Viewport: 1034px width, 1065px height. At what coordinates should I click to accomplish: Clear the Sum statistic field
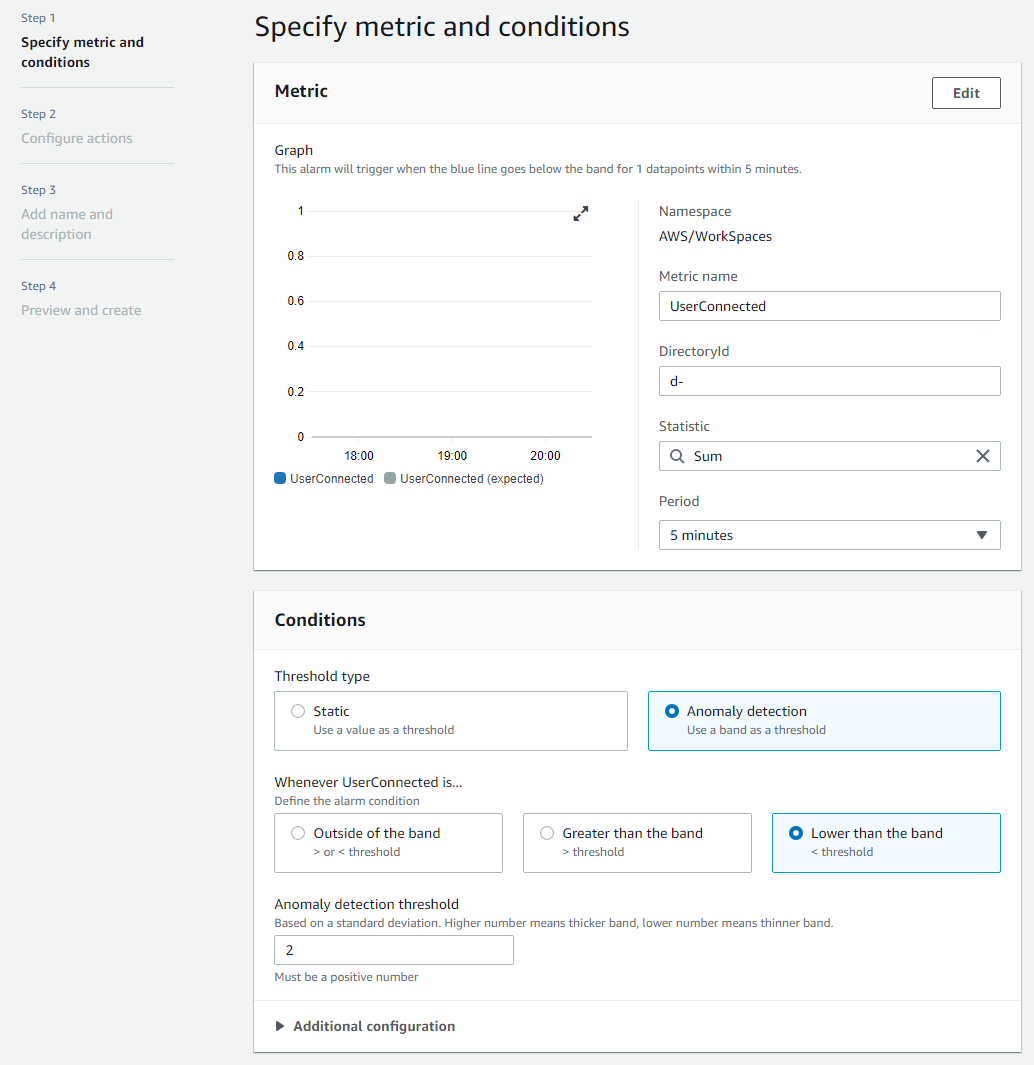point(982,456)
